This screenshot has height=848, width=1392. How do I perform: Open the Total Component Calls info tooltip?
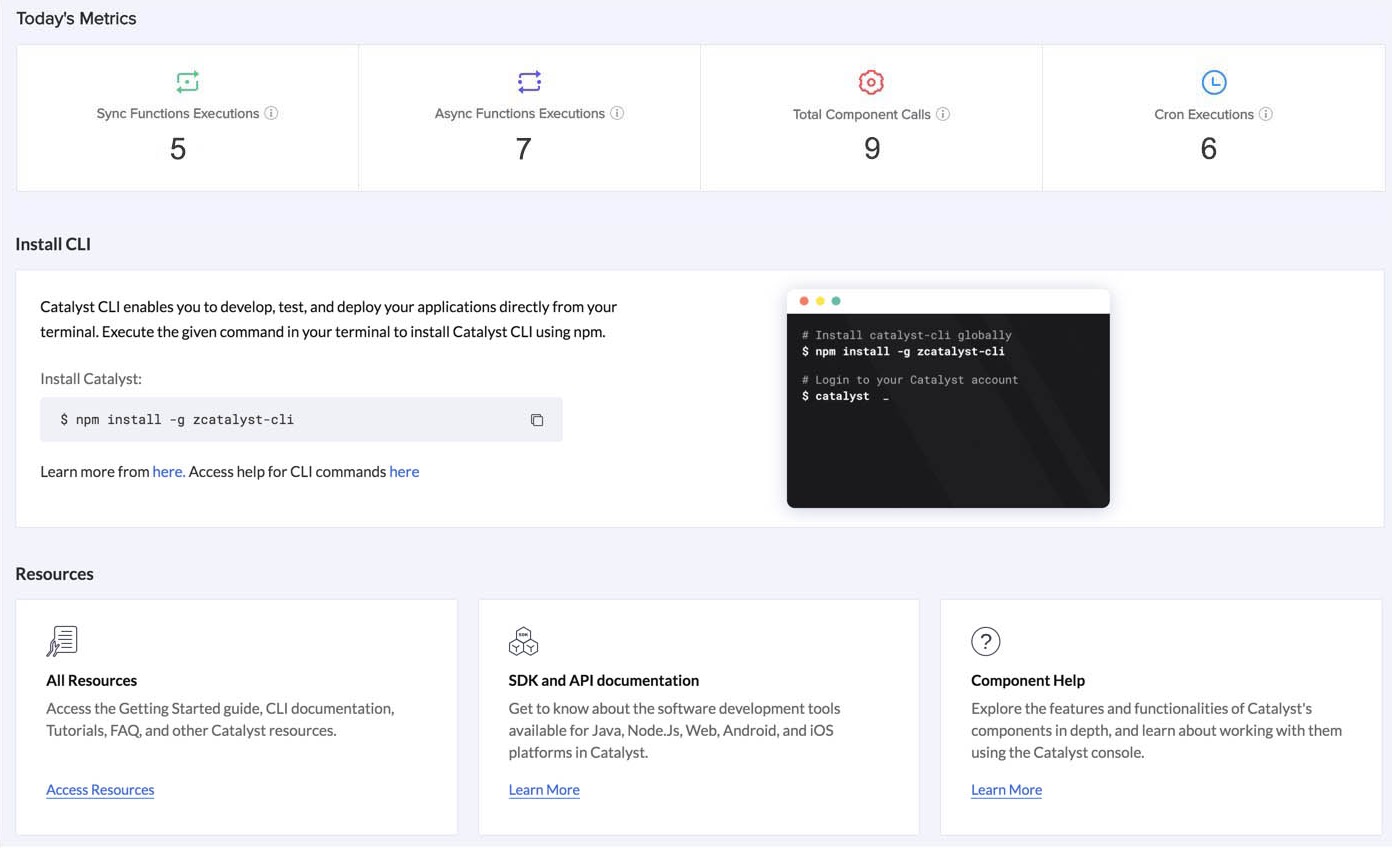(941, 113)
